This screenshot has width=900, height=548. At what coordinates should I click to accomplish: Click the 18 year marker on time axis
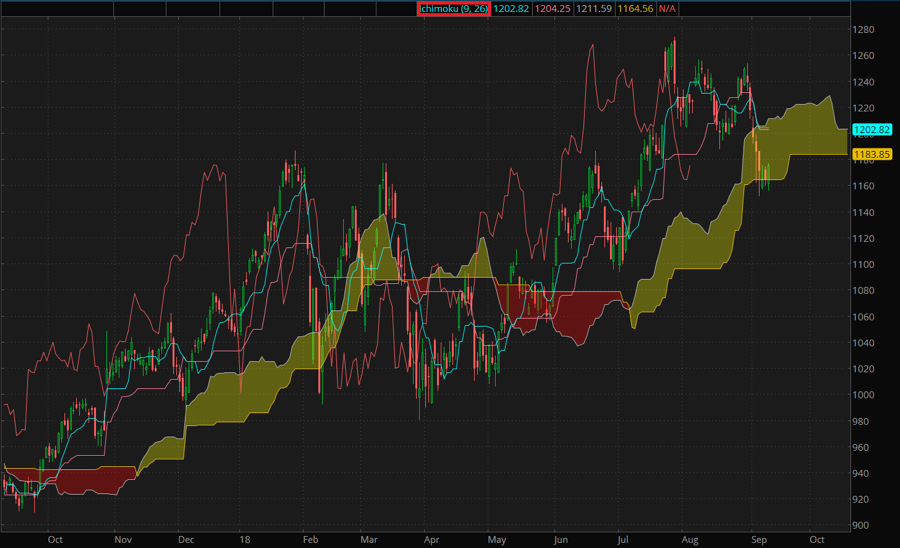point(244,539)
